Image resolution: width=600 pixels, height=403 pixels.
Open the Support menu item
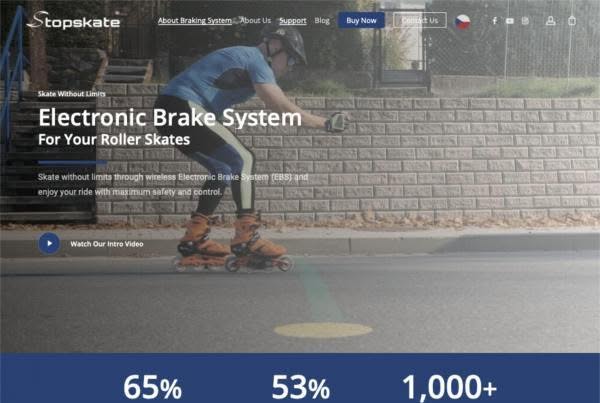point(293,21)
